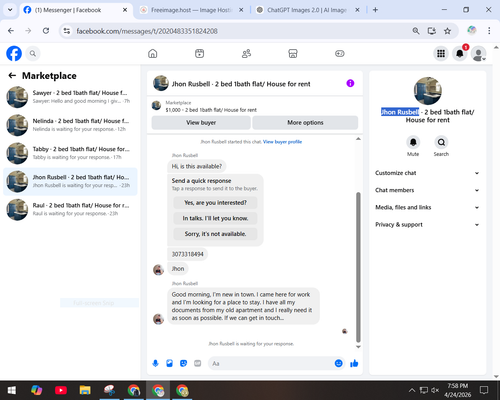Click chat scroll up arrow
The height and width of the screenshot is (400, 500).
[x=358, y=139]
